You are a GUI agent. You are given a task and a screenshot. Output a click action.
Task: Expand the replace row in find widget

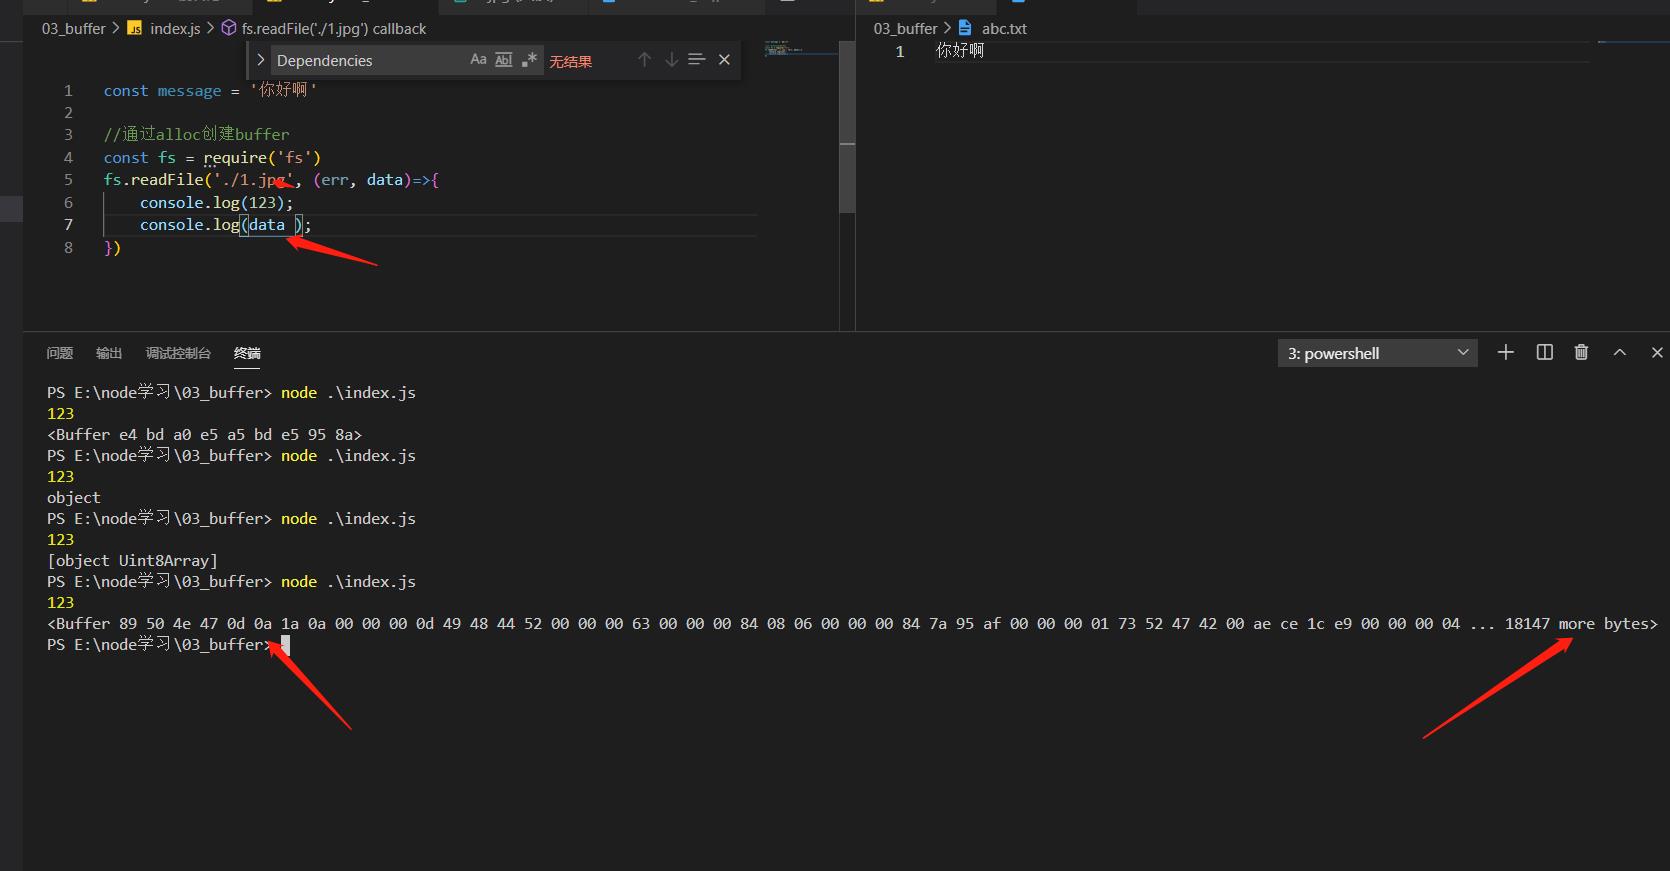(x=260, y=60)
